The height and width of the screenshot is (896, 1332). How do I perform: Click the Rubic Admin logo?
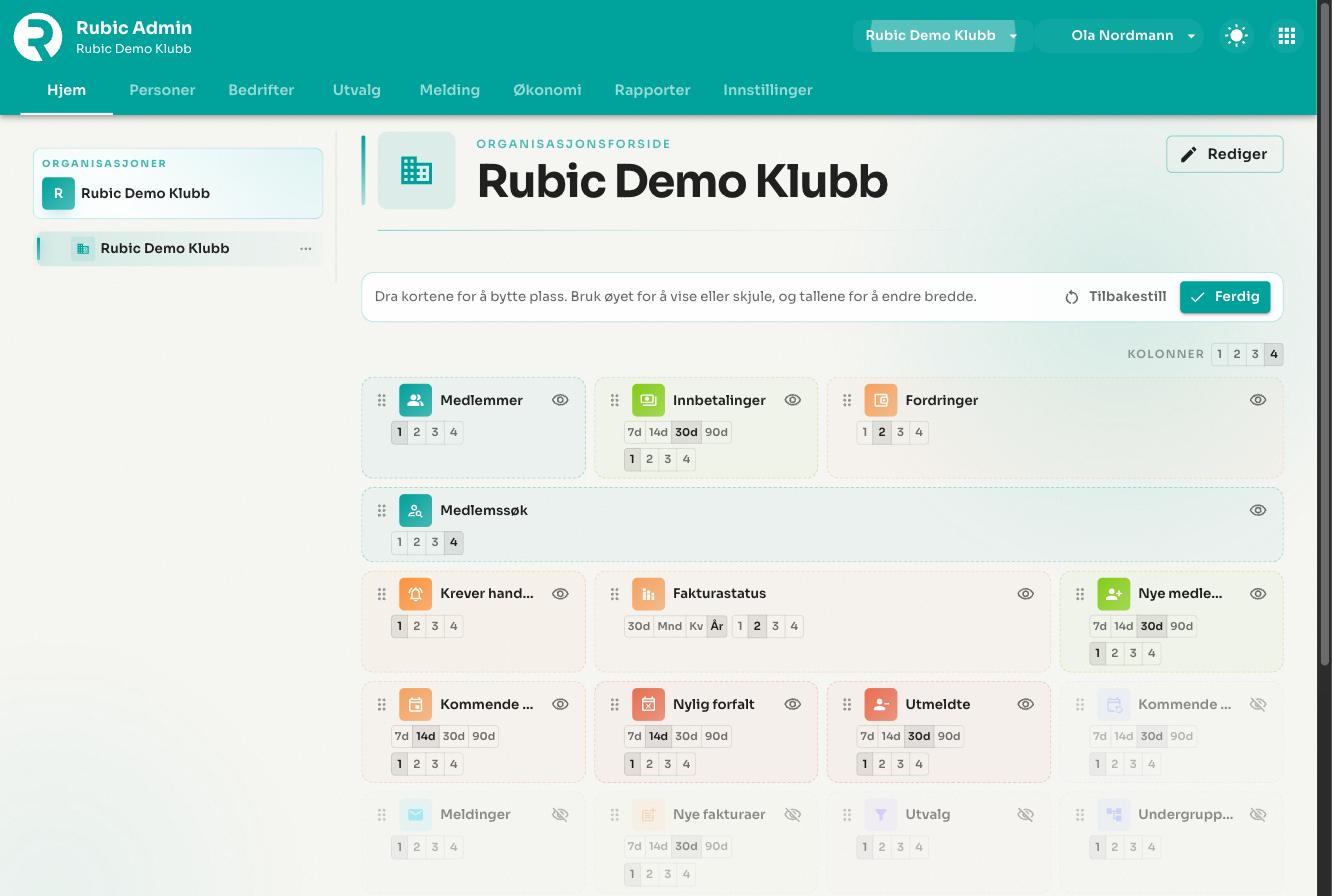click(x=38, y=37)
